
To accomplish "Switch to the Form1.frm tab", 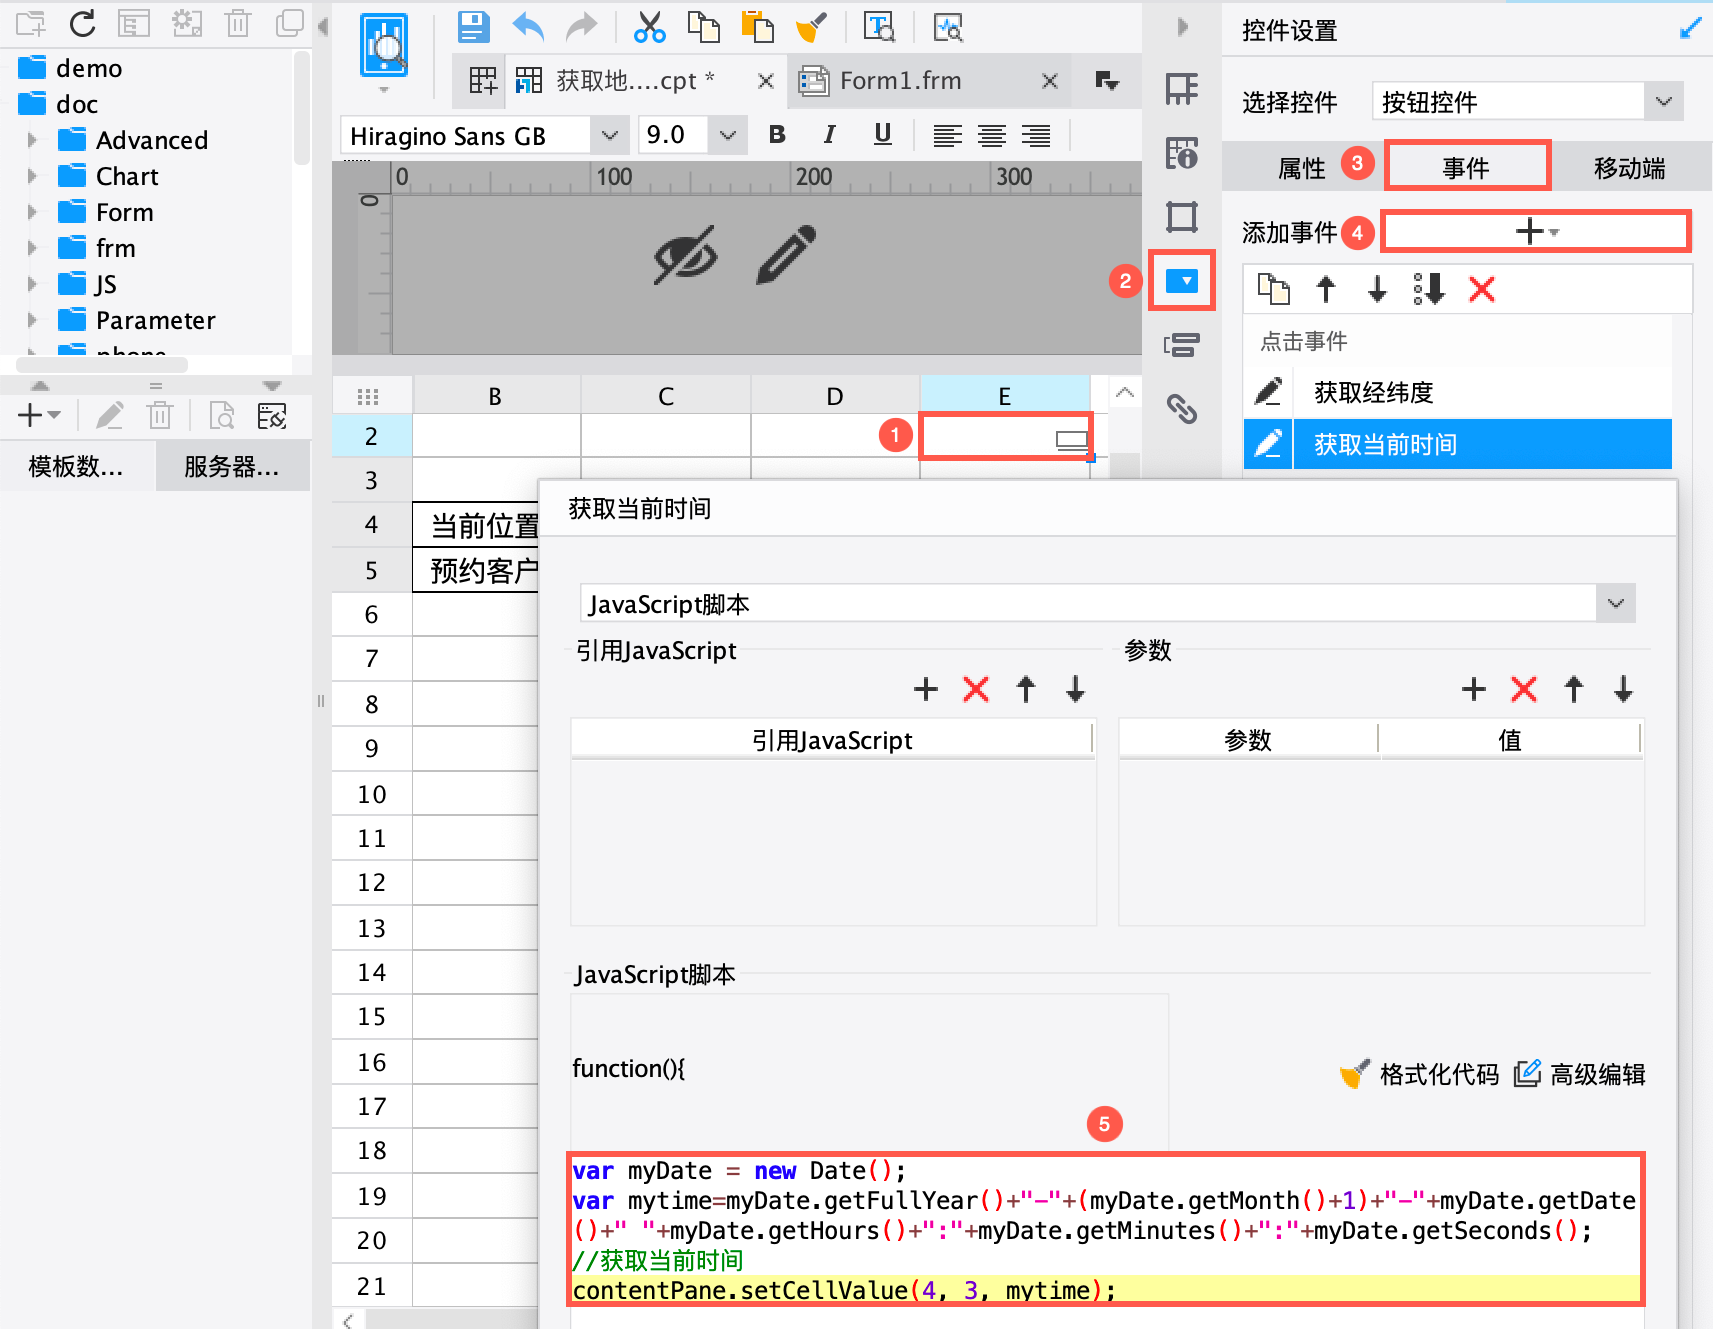I will click(x=900, y=81).
